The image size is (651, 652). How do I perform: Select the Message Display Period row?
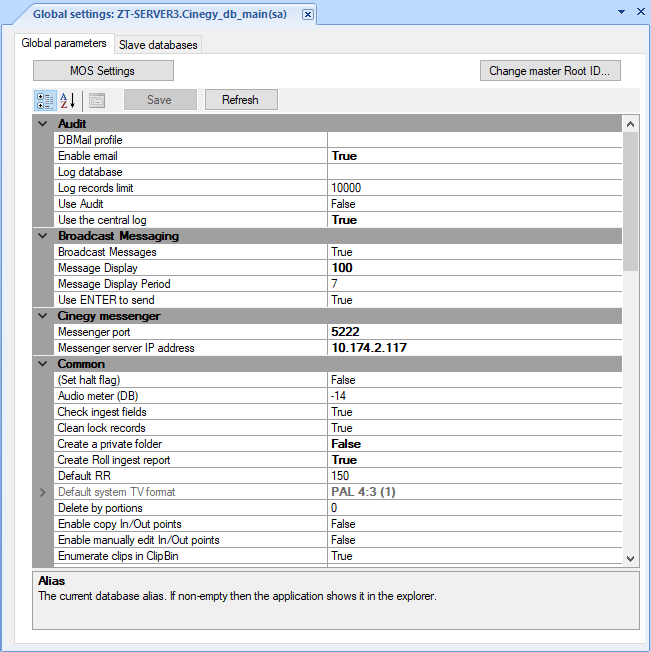click(338, 284)
